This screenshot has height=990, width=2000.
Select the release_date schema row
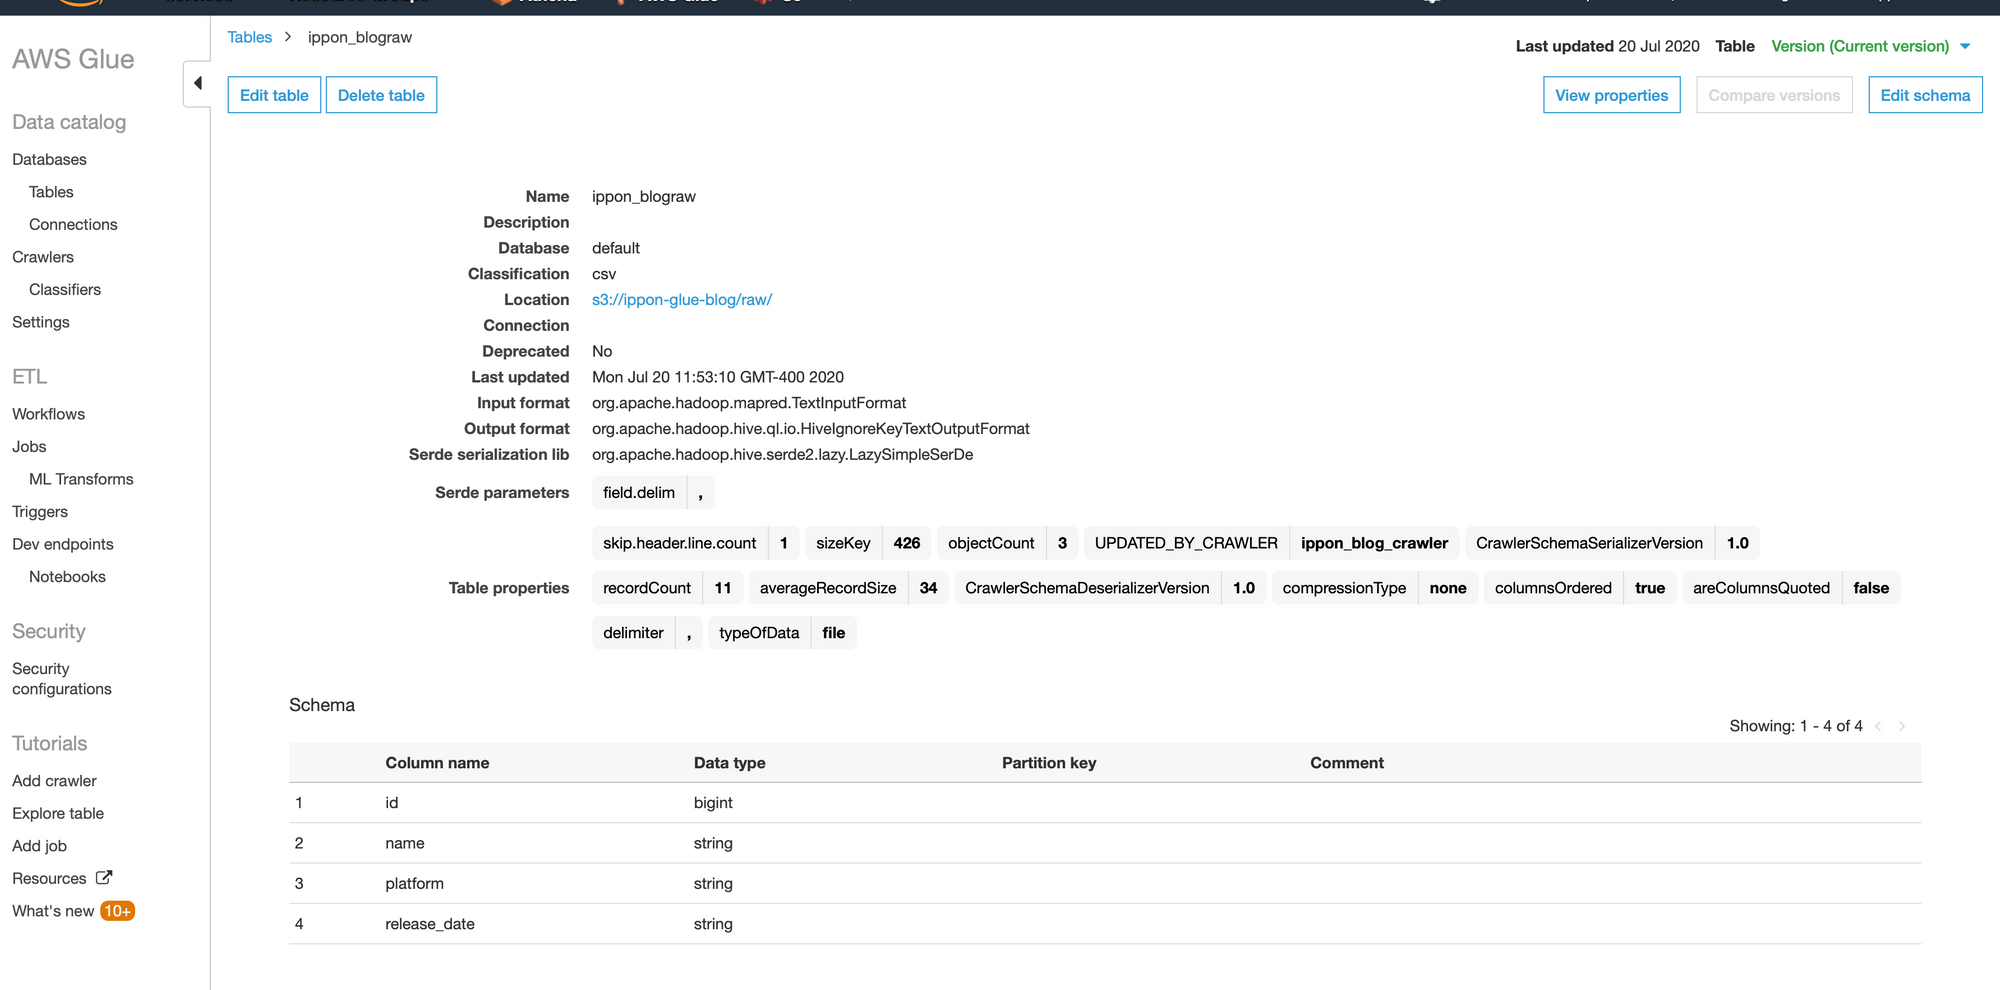[430, 924]
